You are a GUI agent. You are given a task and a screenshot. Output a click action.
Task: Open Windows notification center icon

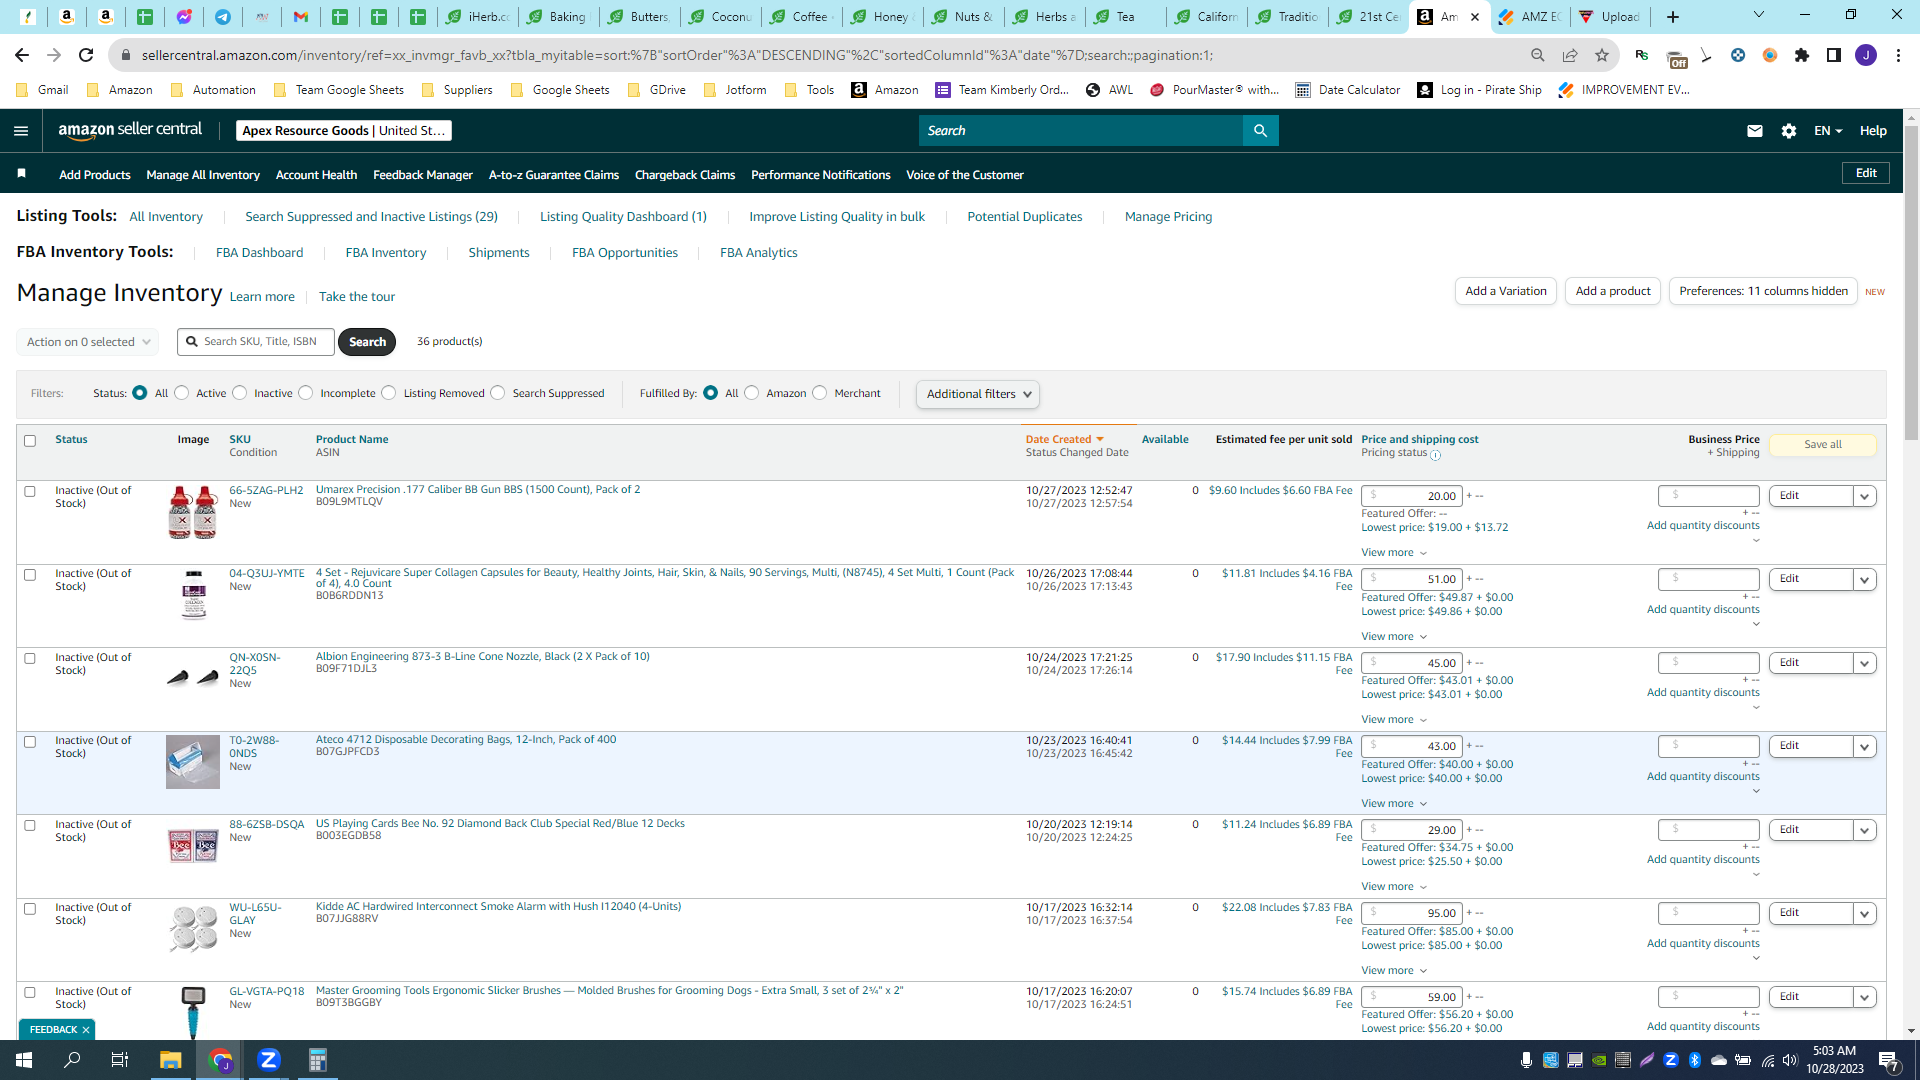coord(1889,1060)
